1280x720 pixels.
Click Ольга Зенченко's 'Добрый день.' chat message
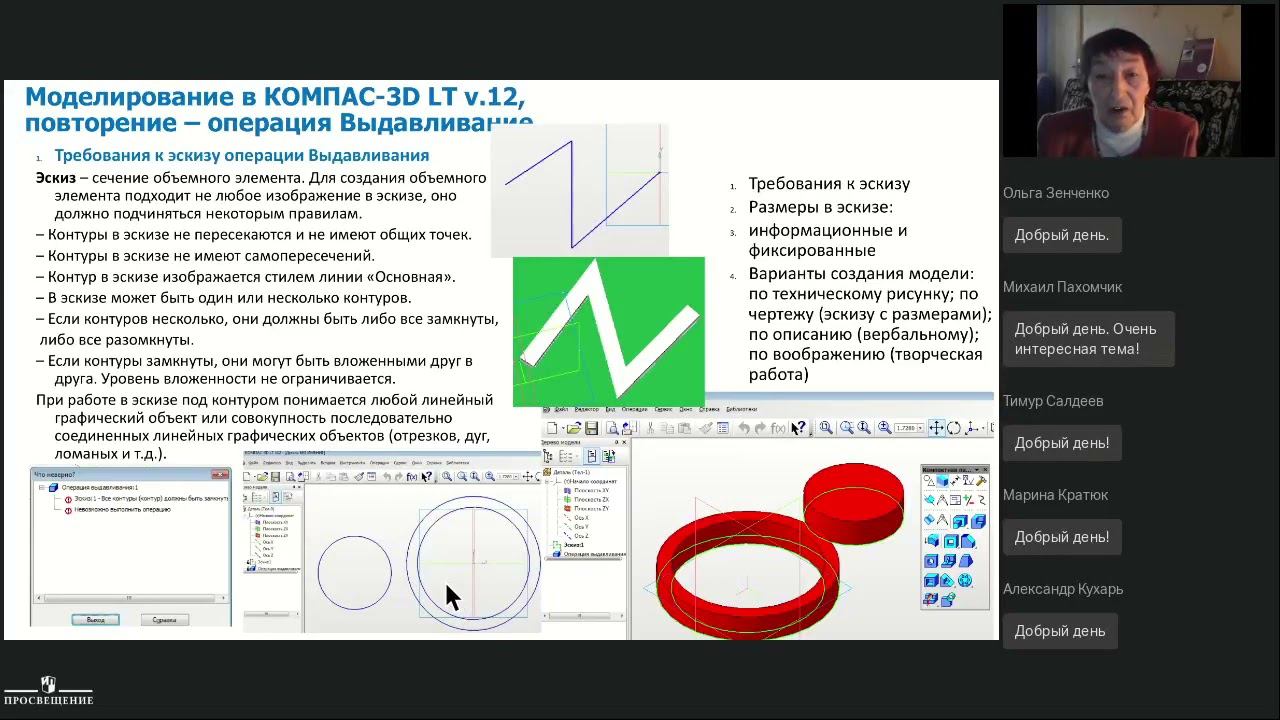click(x=1062, y=235)
